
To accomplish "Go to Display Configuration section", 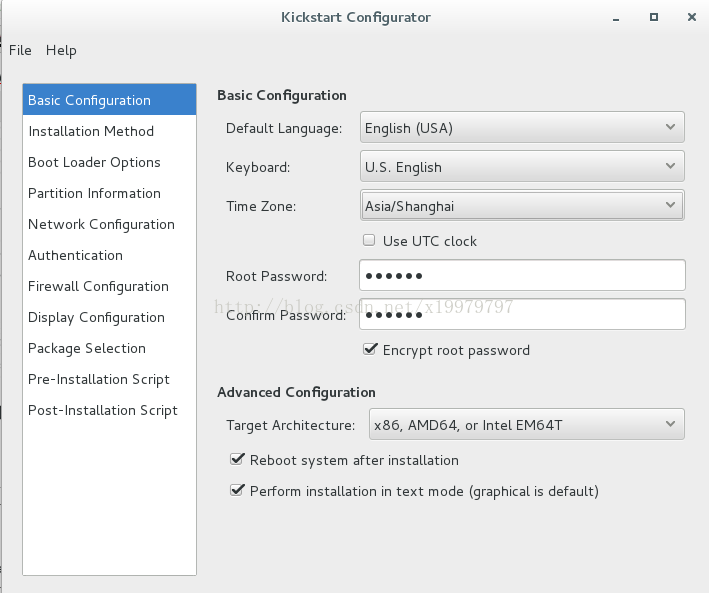I will 109,317.
